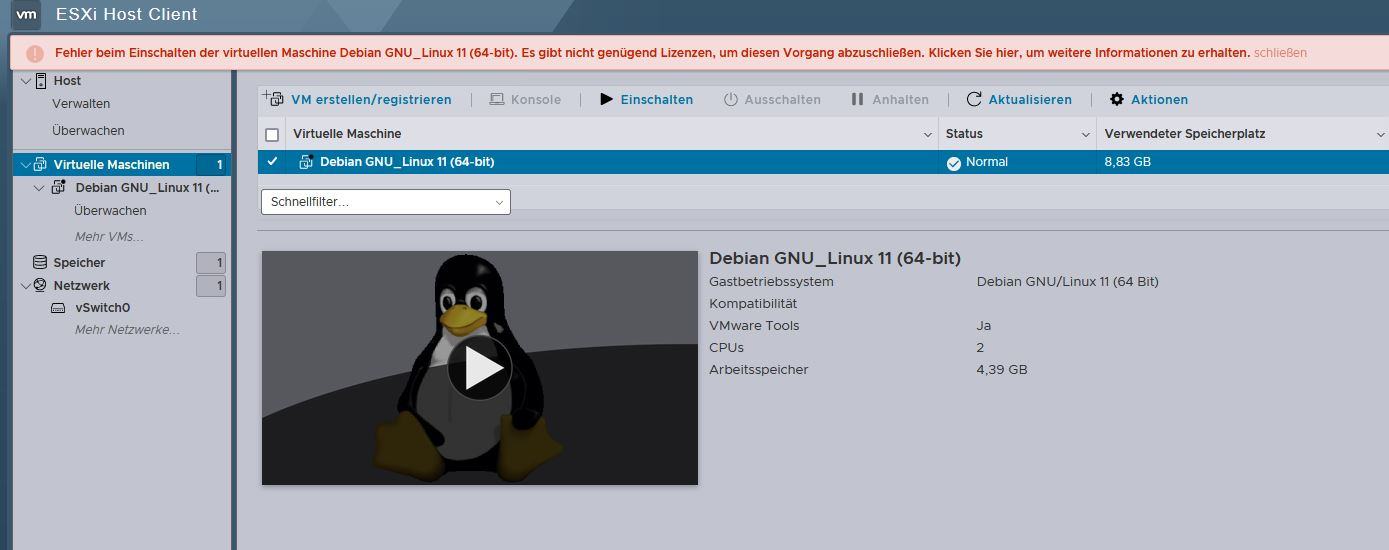Open Überwachen under the Debian VM

coord(110,211)
